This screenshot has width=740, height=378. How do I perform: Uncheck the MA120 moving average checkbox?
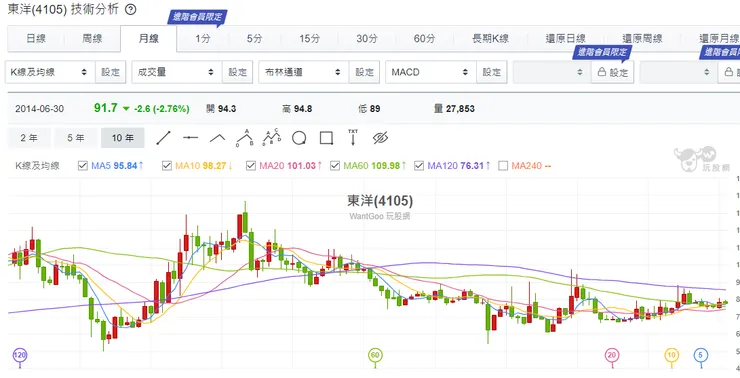pyautogui.click(x=419, y=166)
